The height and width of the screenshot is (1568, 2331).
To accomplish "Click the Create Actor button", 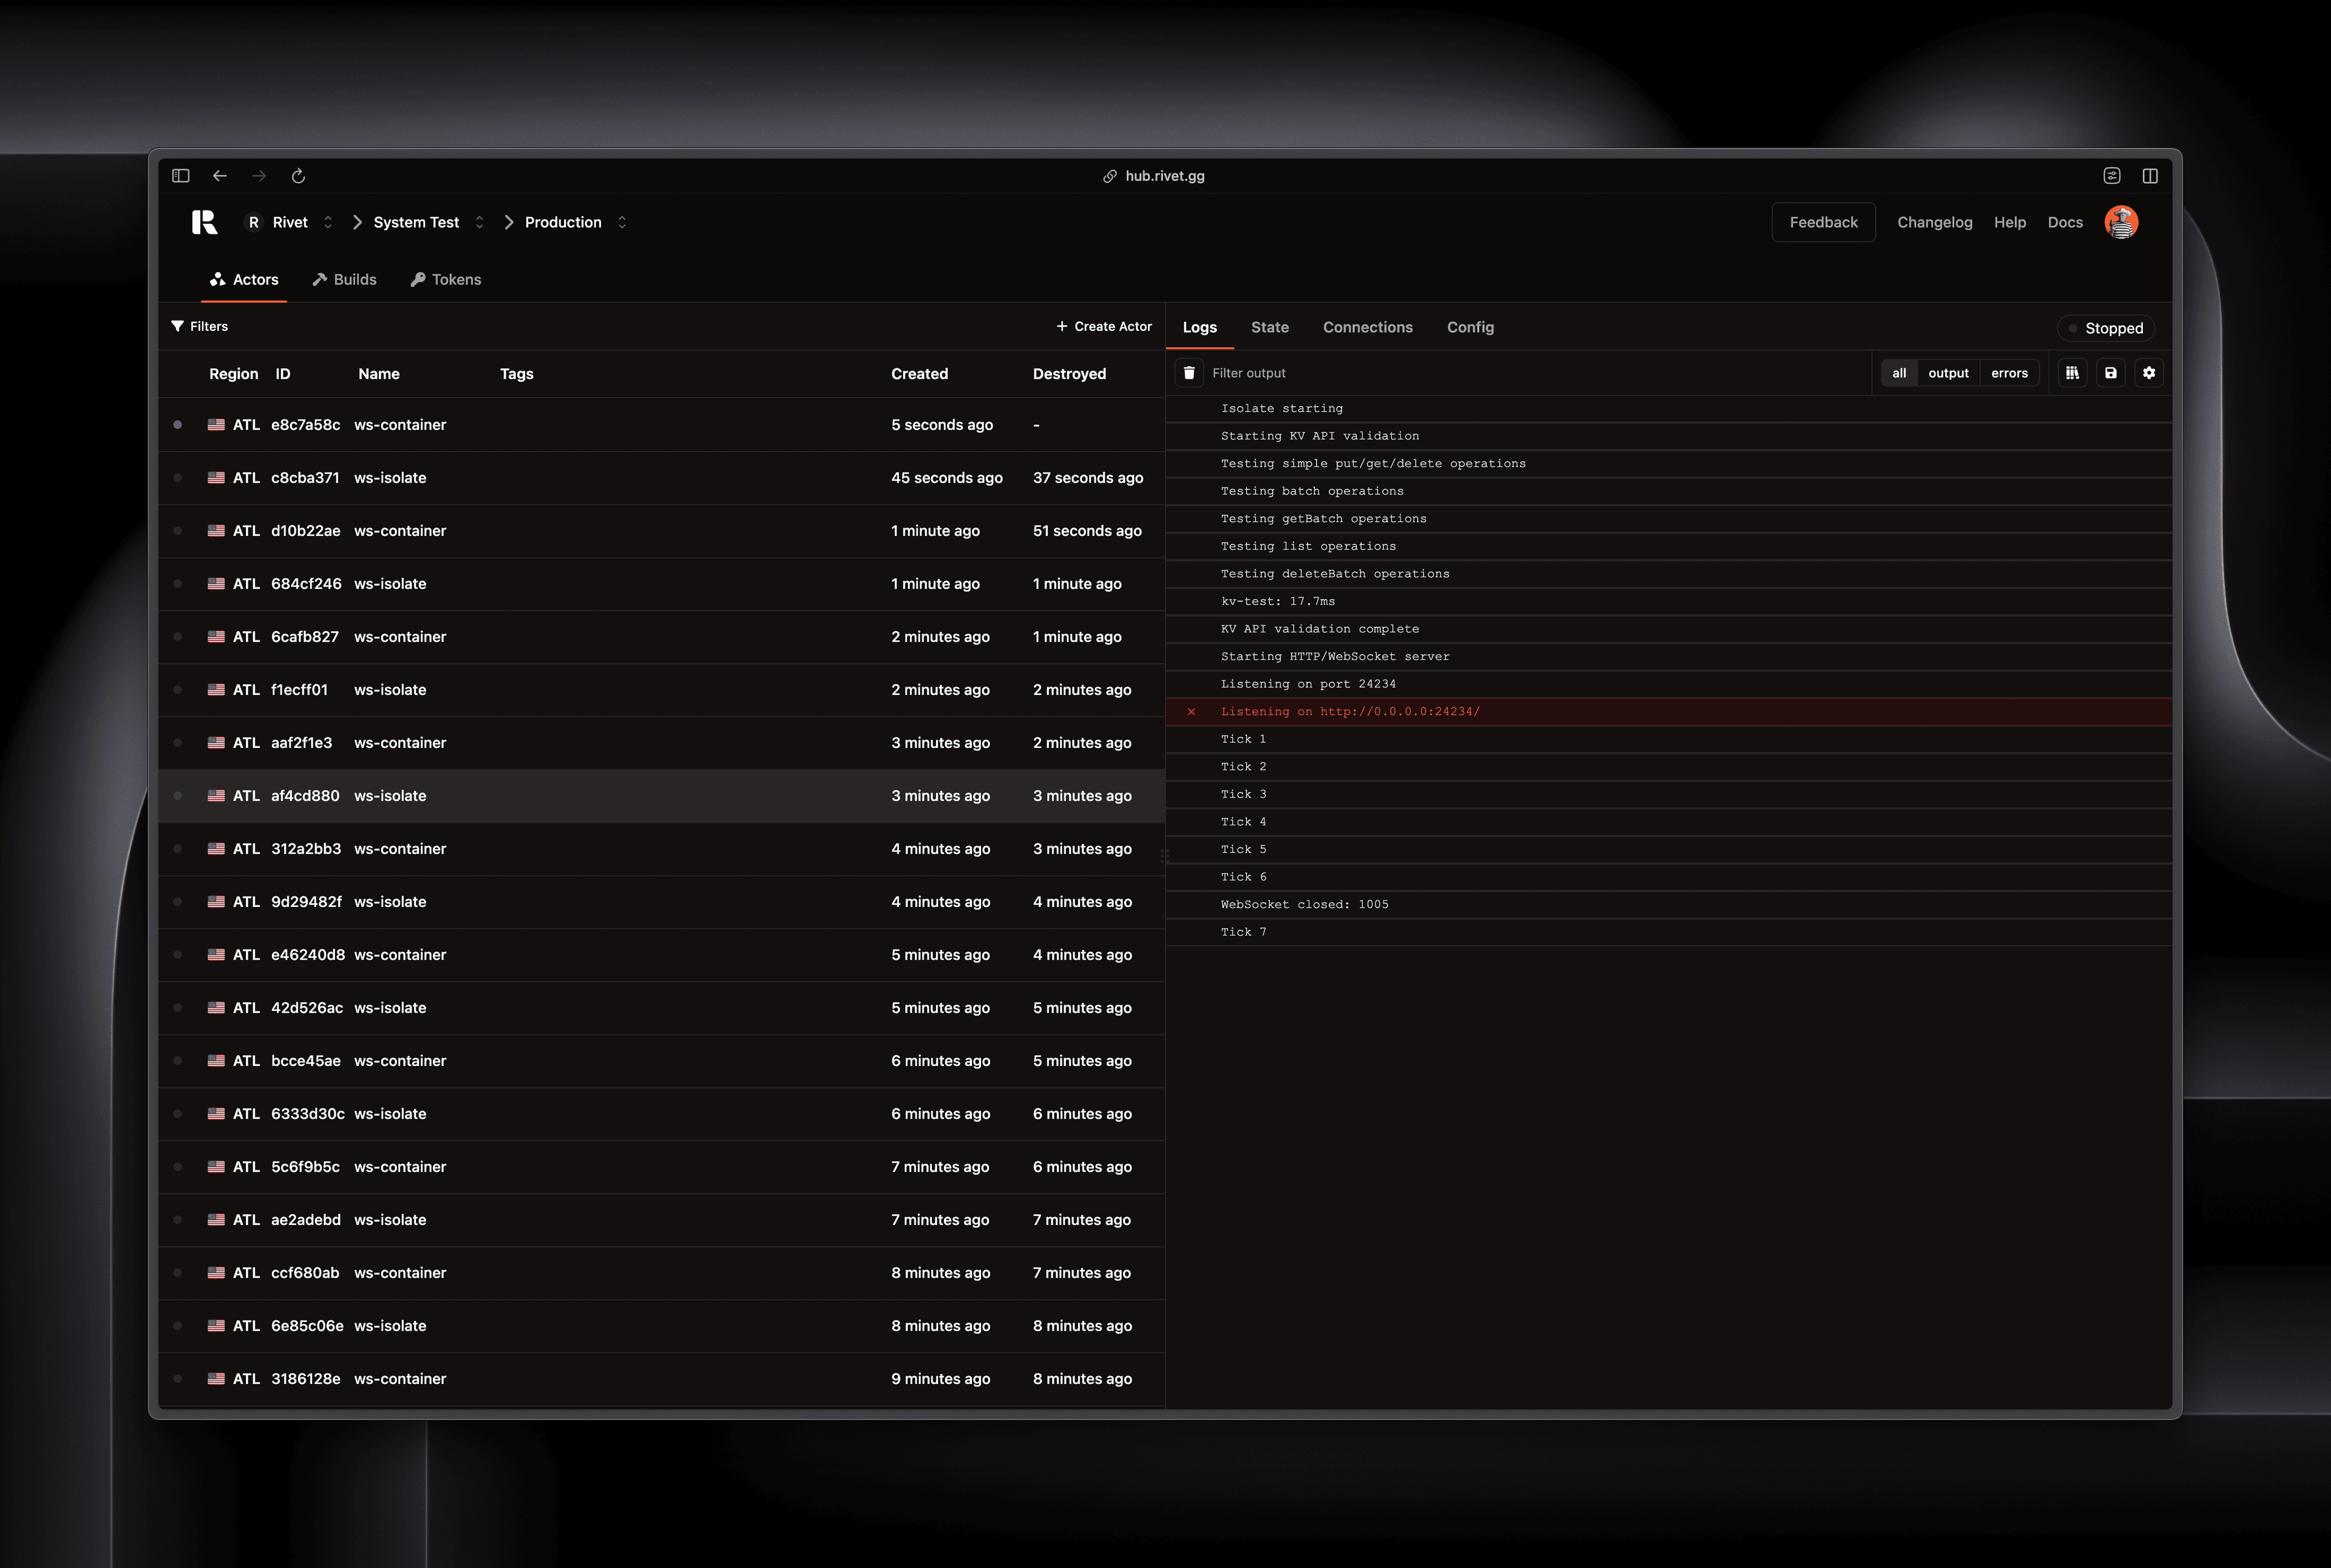I will [x=1104, y=327].
